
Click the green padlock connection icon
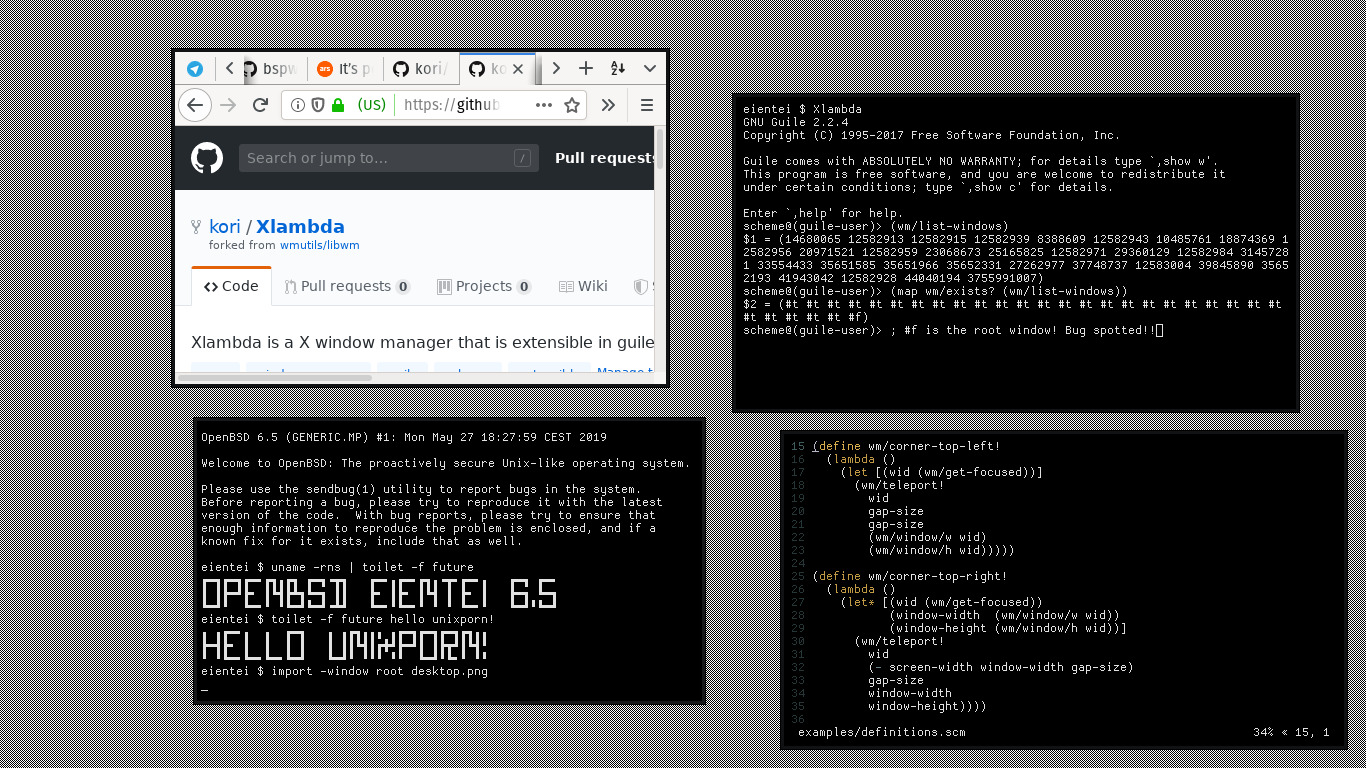tap(338, 105)
